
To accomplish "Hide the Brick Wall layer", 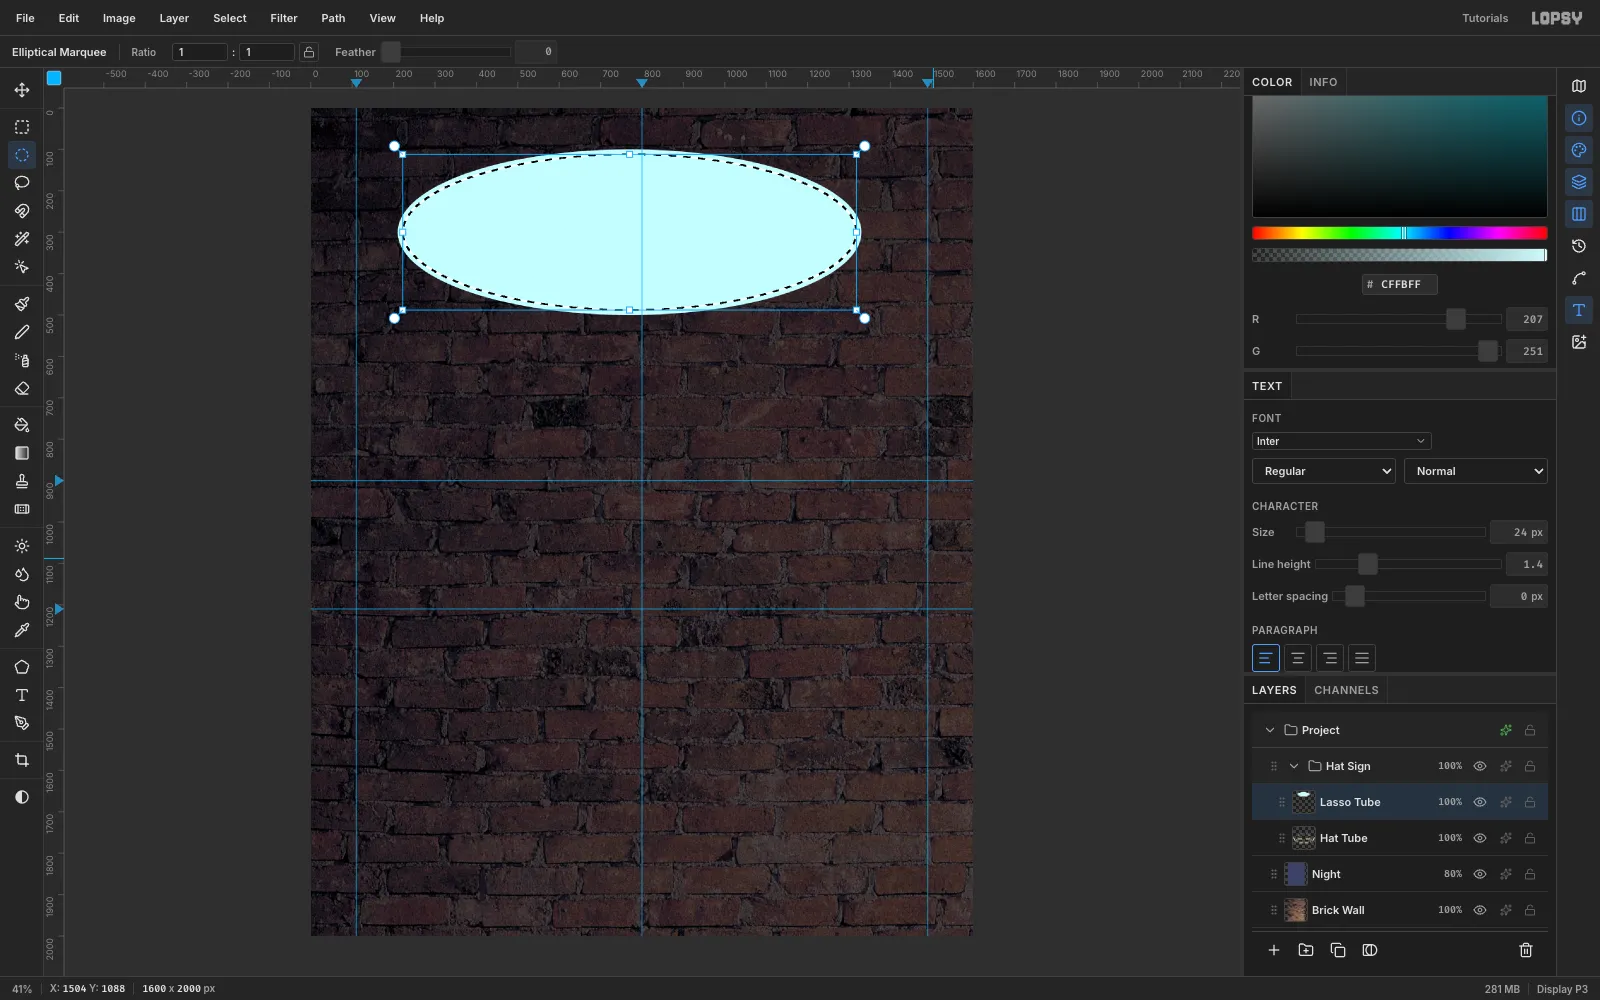I will click(1480, 910).
